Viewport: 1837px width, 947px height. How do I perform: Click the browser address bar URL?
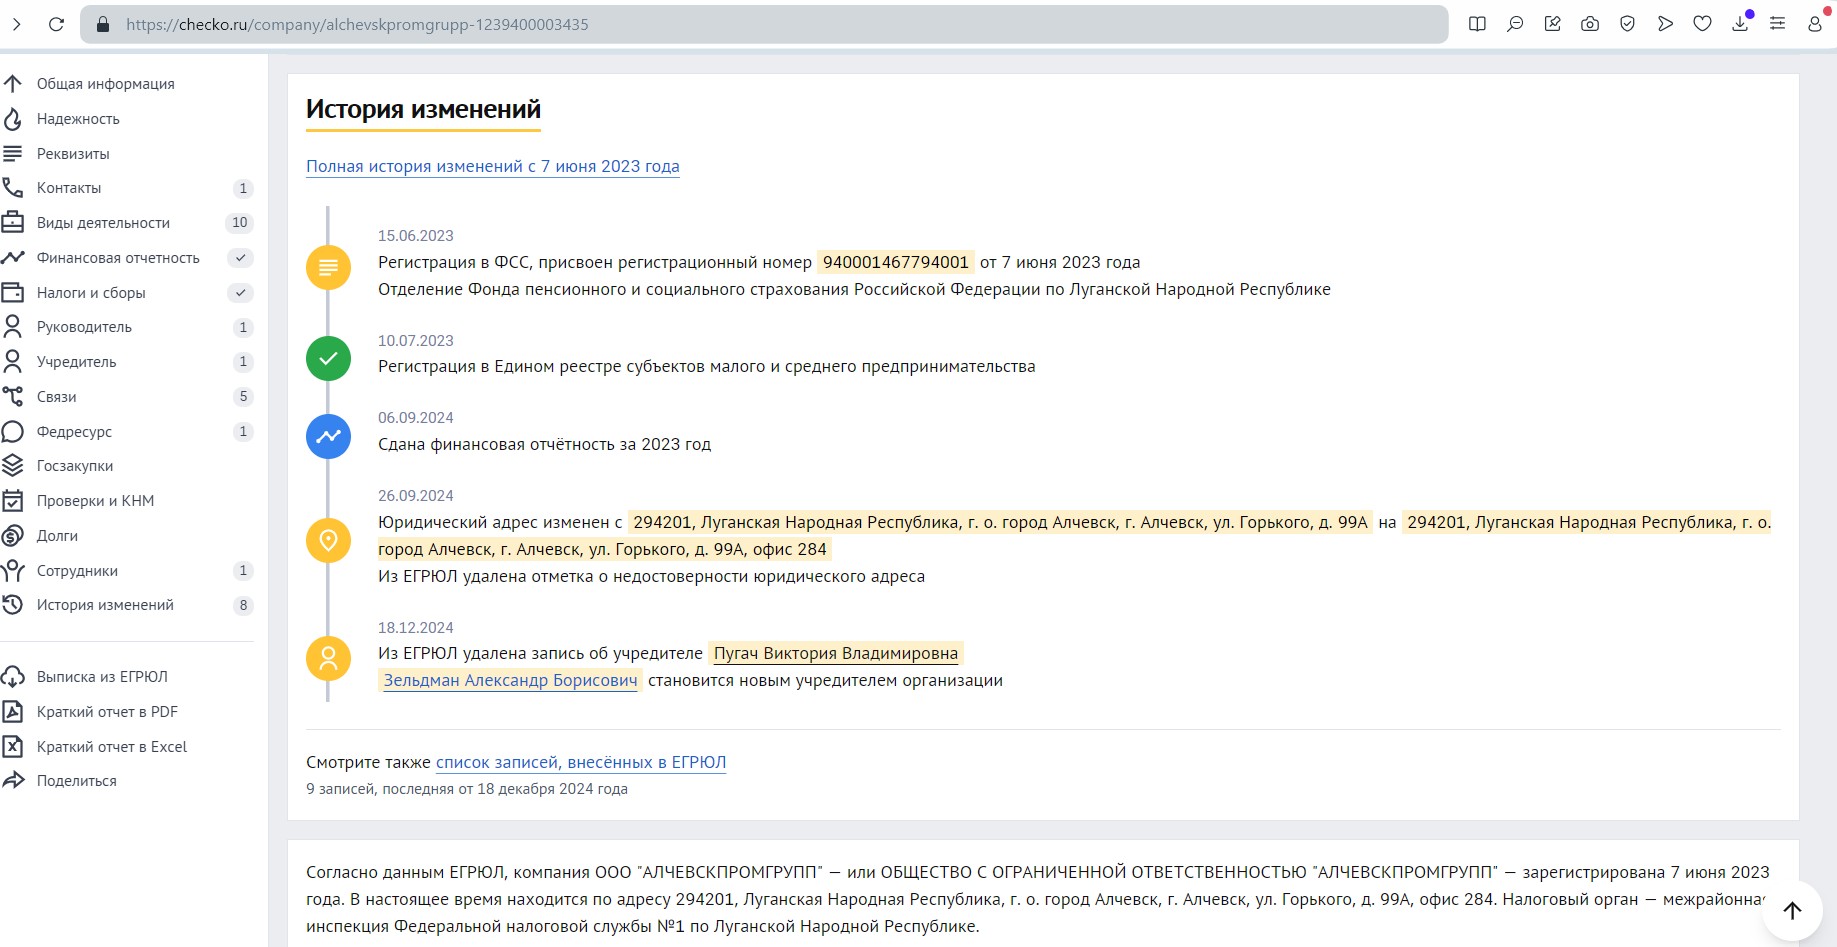click(357, 24)
